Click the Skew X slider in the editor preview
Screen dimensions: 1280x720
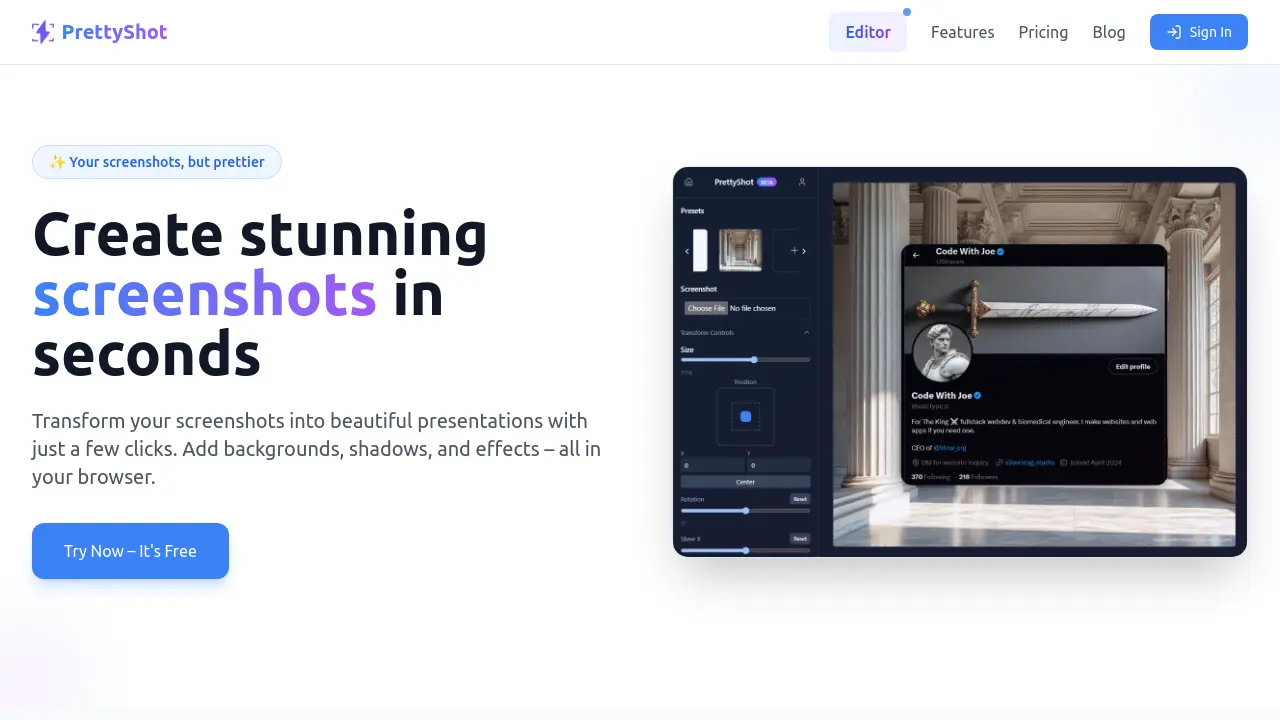tap(745, 550)
